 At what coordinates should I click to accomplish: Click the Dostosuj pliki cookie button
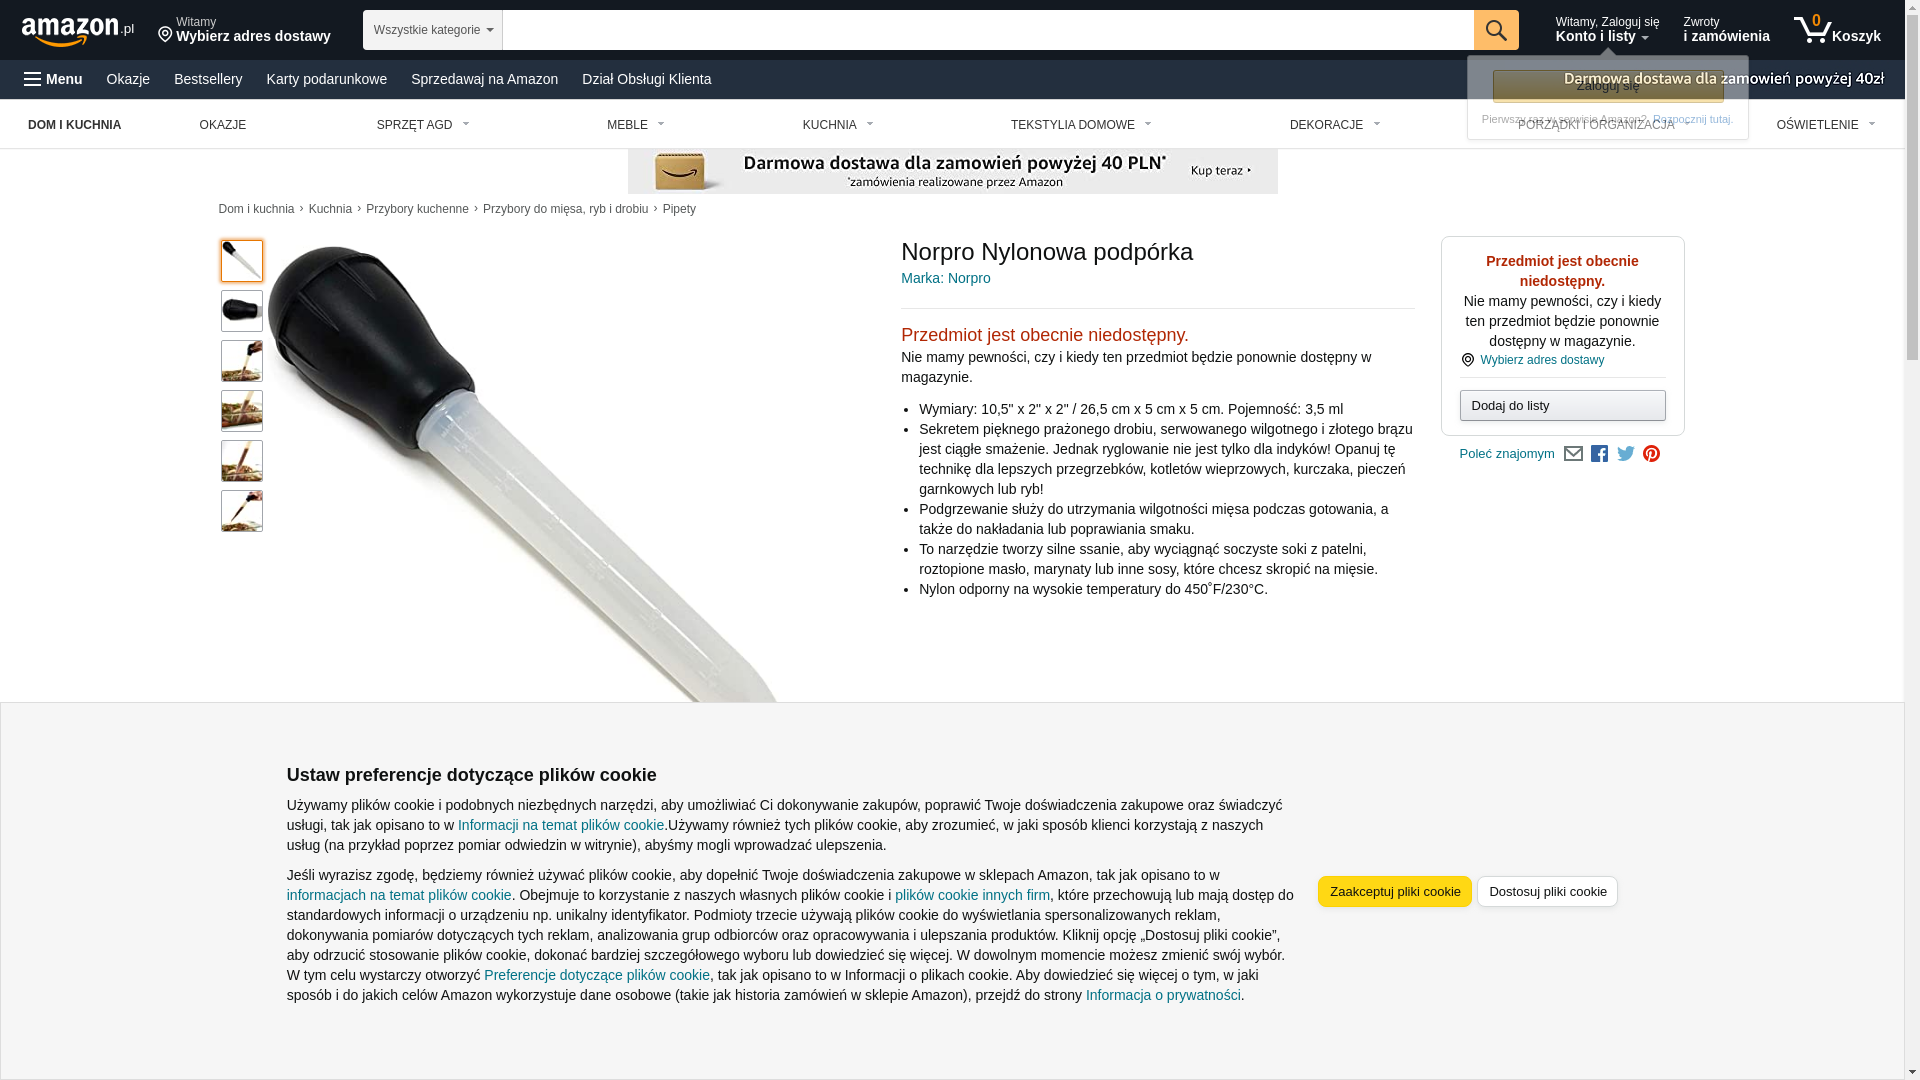click(x=1547, y=892)
